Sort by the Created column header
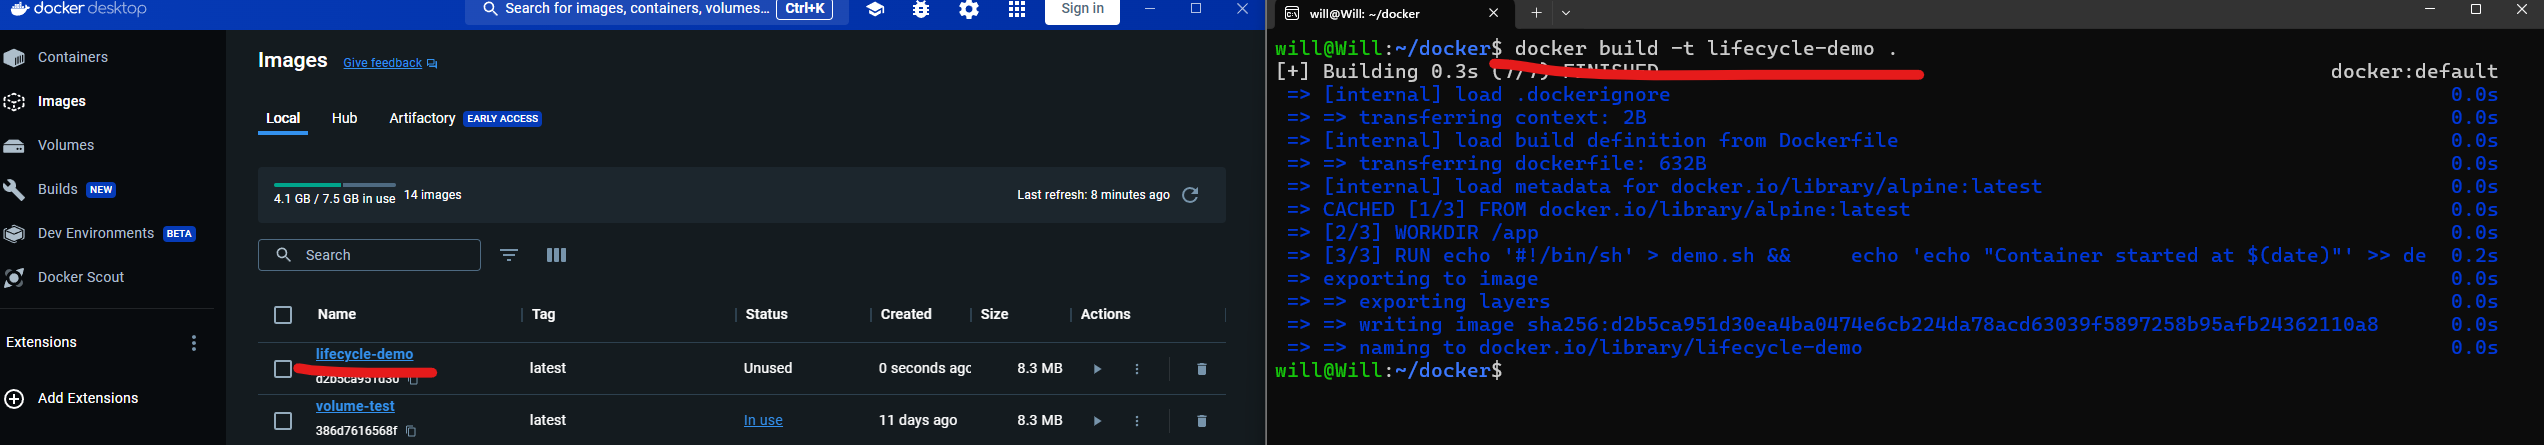 pos(906,314)
